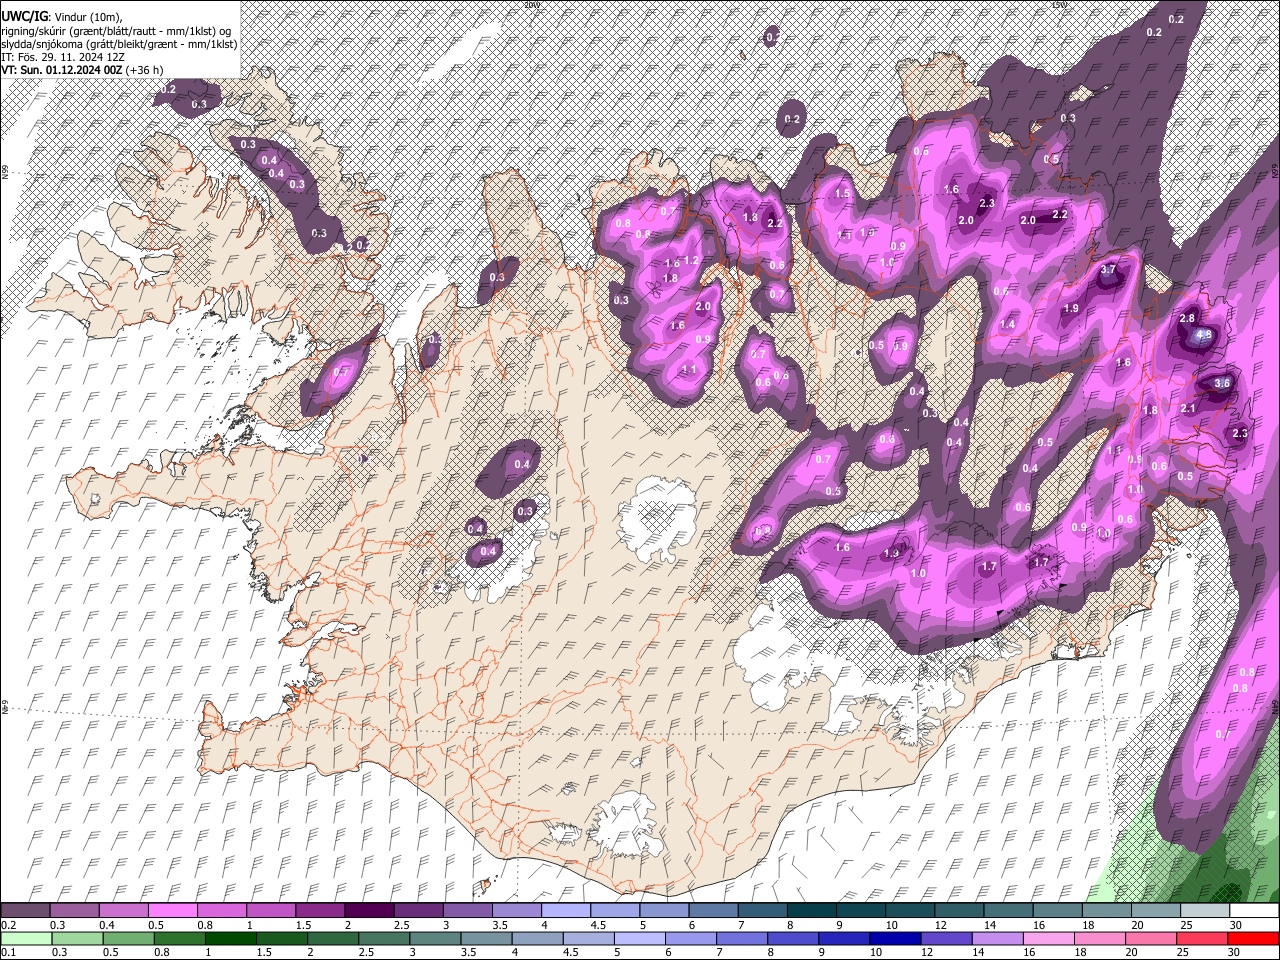Viewport: 1280px width, 960px height.
Task: Pick the 0.3 light green swatch on rain scale
Action: click(78, 939)
